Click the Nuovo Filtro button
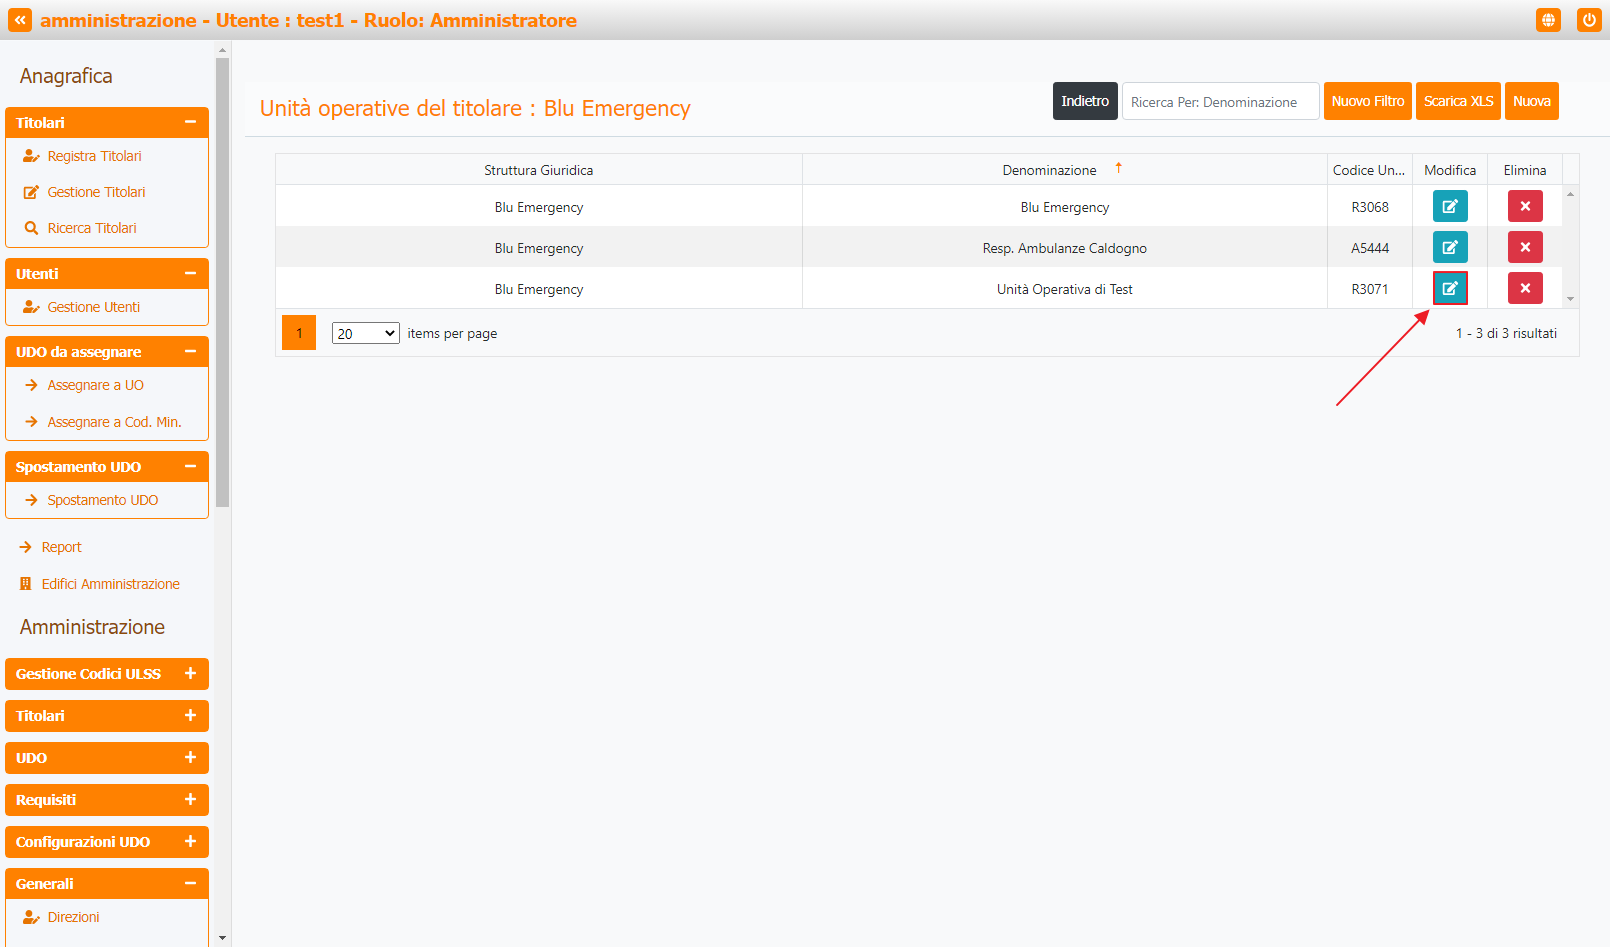The height and width of the screenshot is (947, 1610). [x=1367, y=101]
